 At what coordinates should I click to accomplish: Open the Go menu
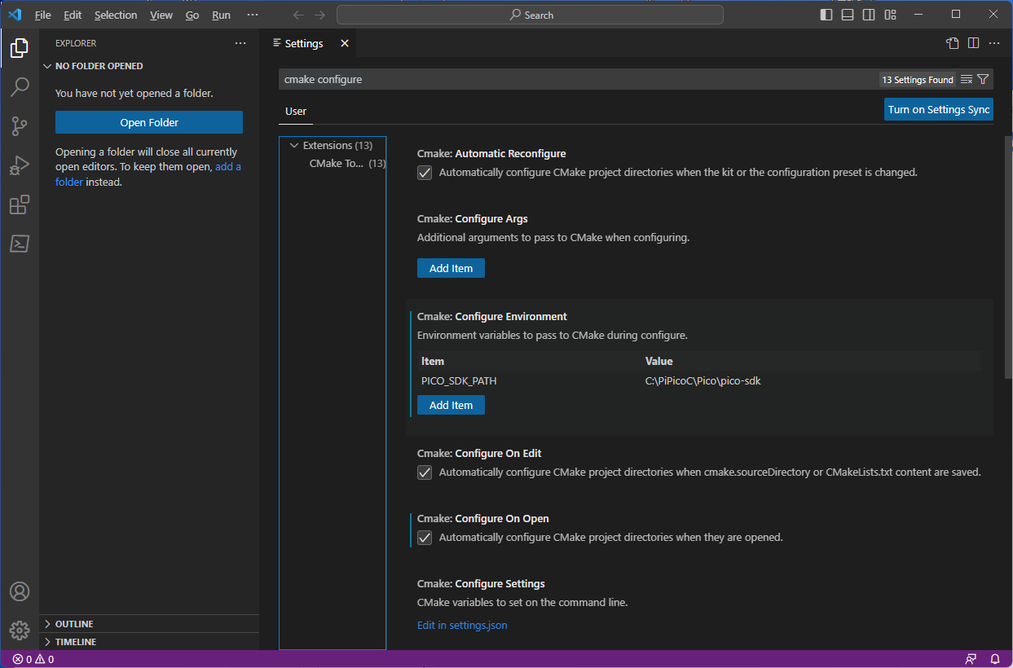point(193,15)
